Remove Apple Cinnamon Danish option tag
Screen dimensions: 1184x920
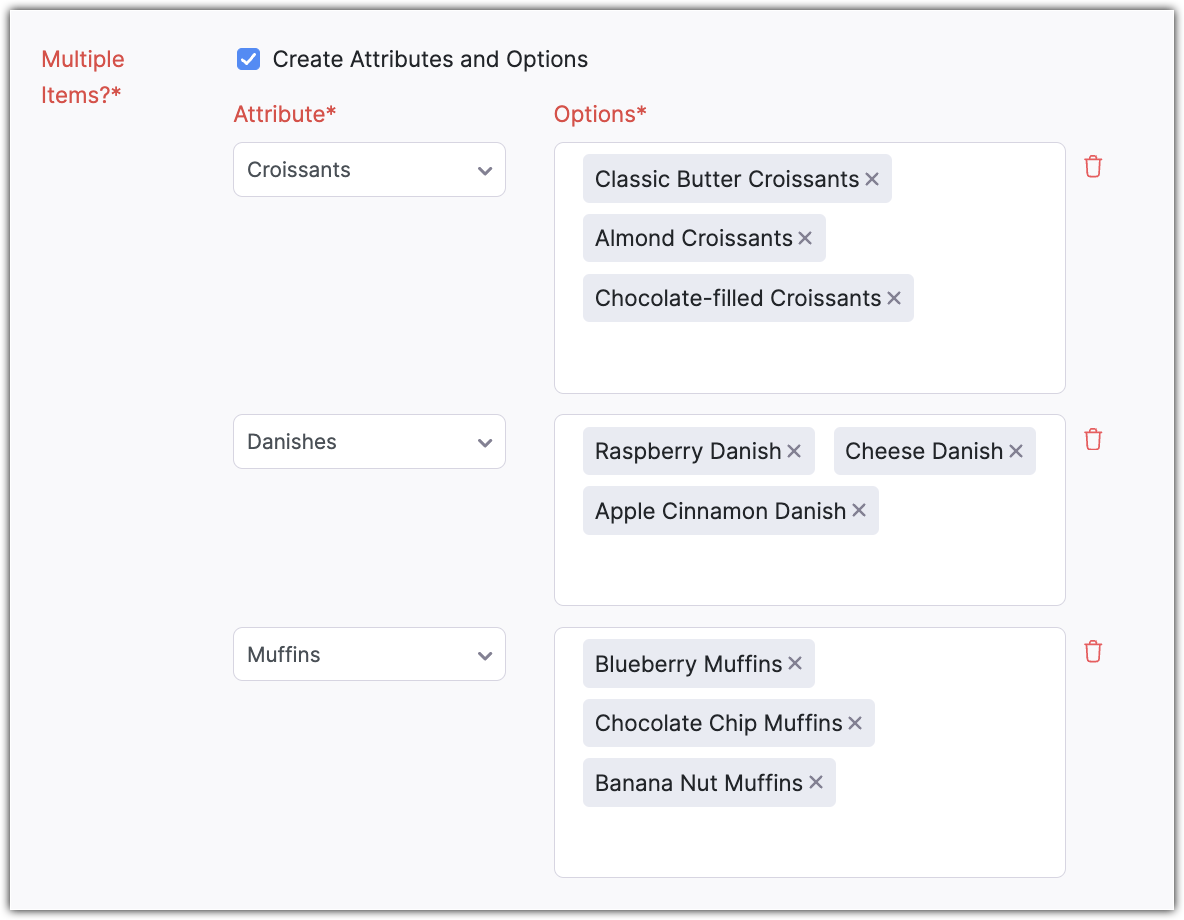click(859, 511)
